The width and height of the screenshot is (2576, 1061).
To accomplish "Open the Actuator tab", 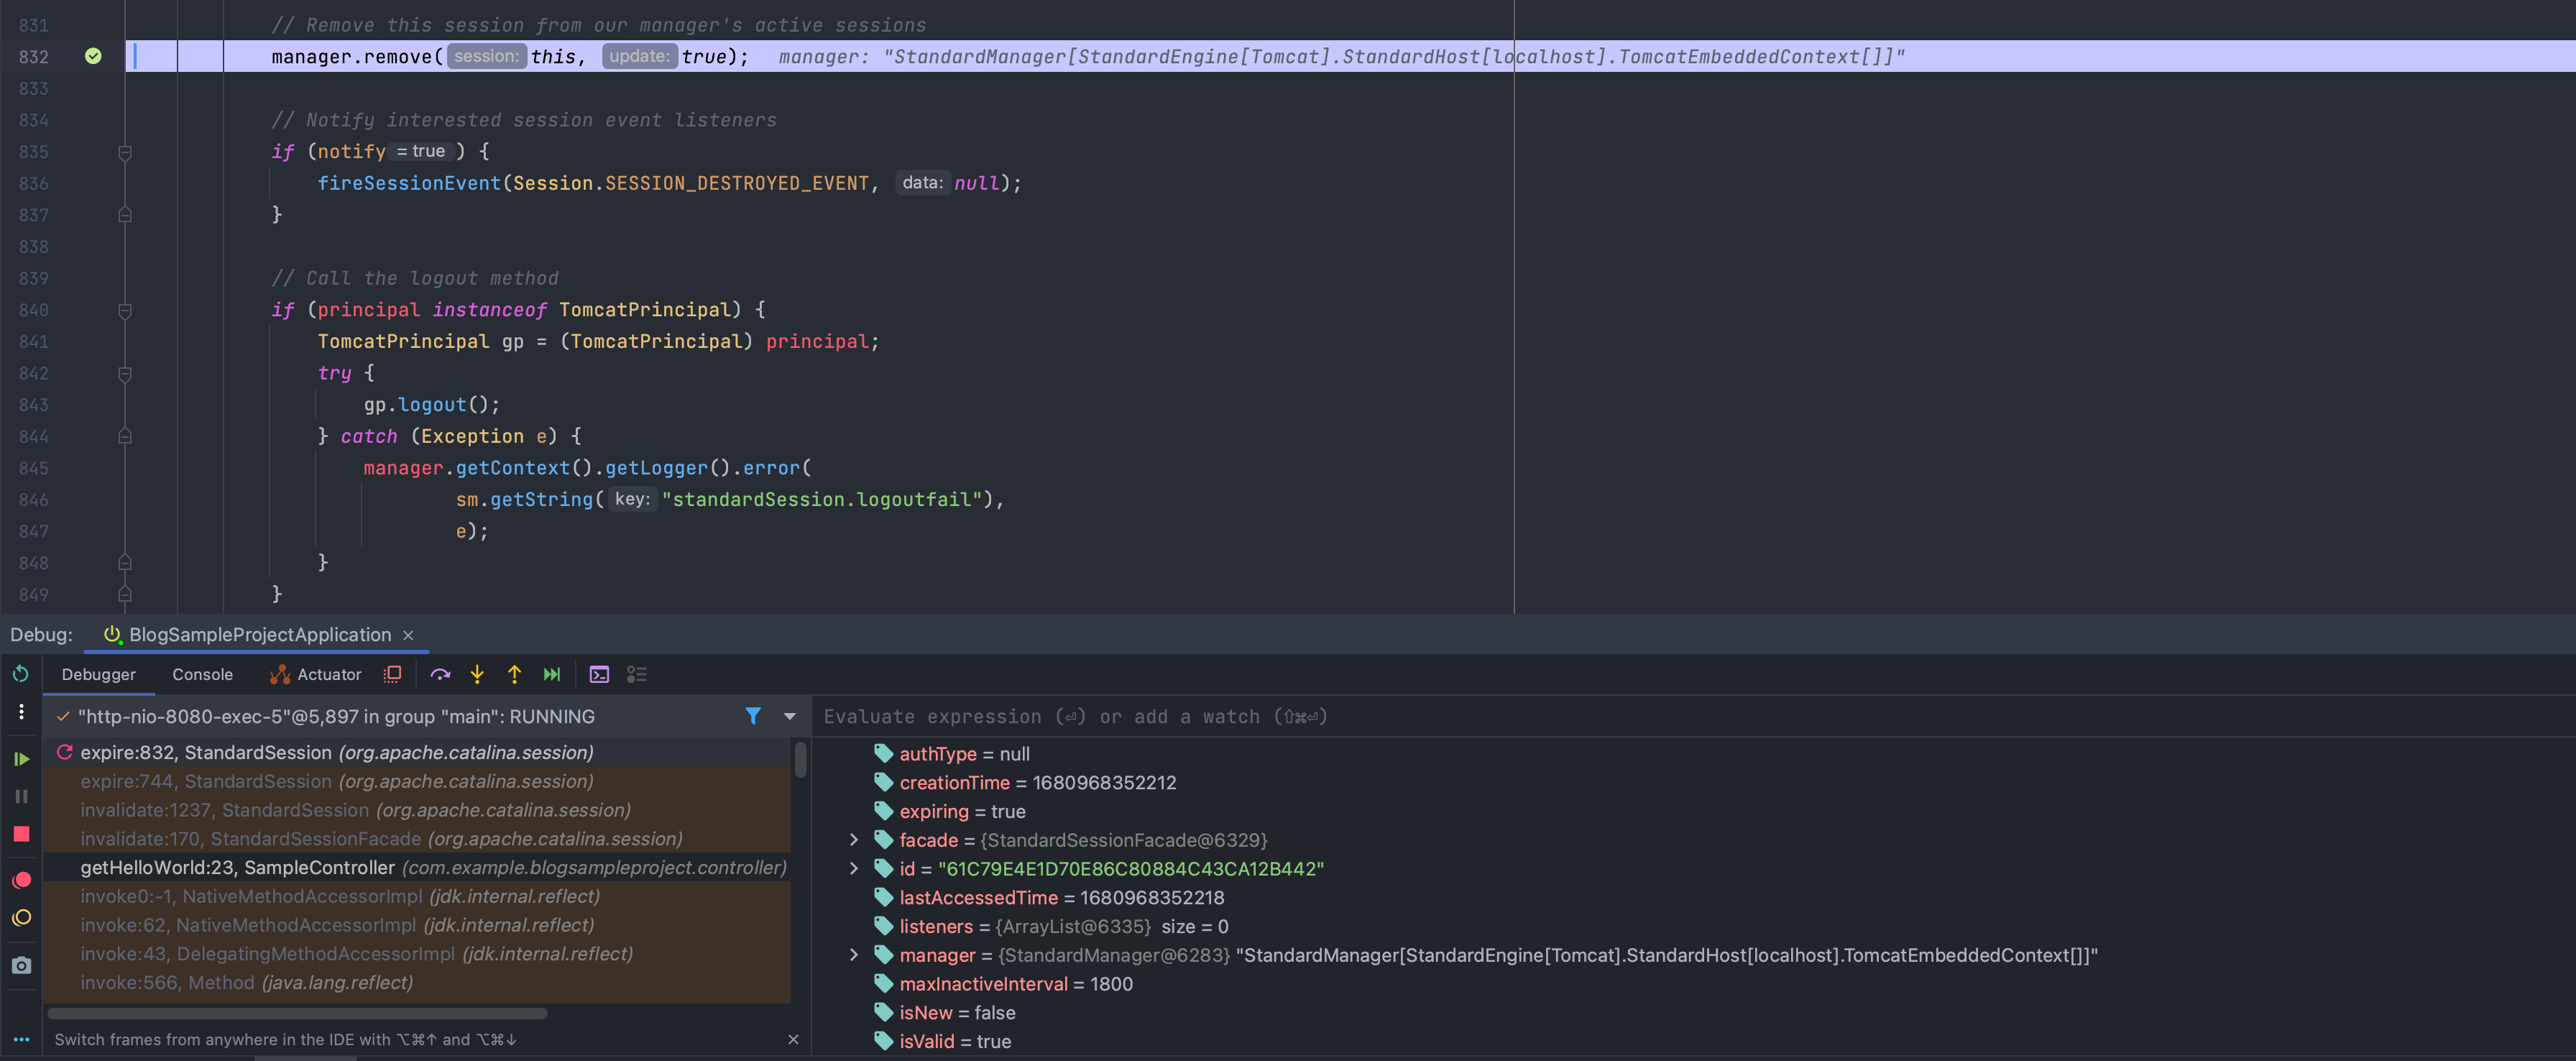I will [x=316, y=675].
